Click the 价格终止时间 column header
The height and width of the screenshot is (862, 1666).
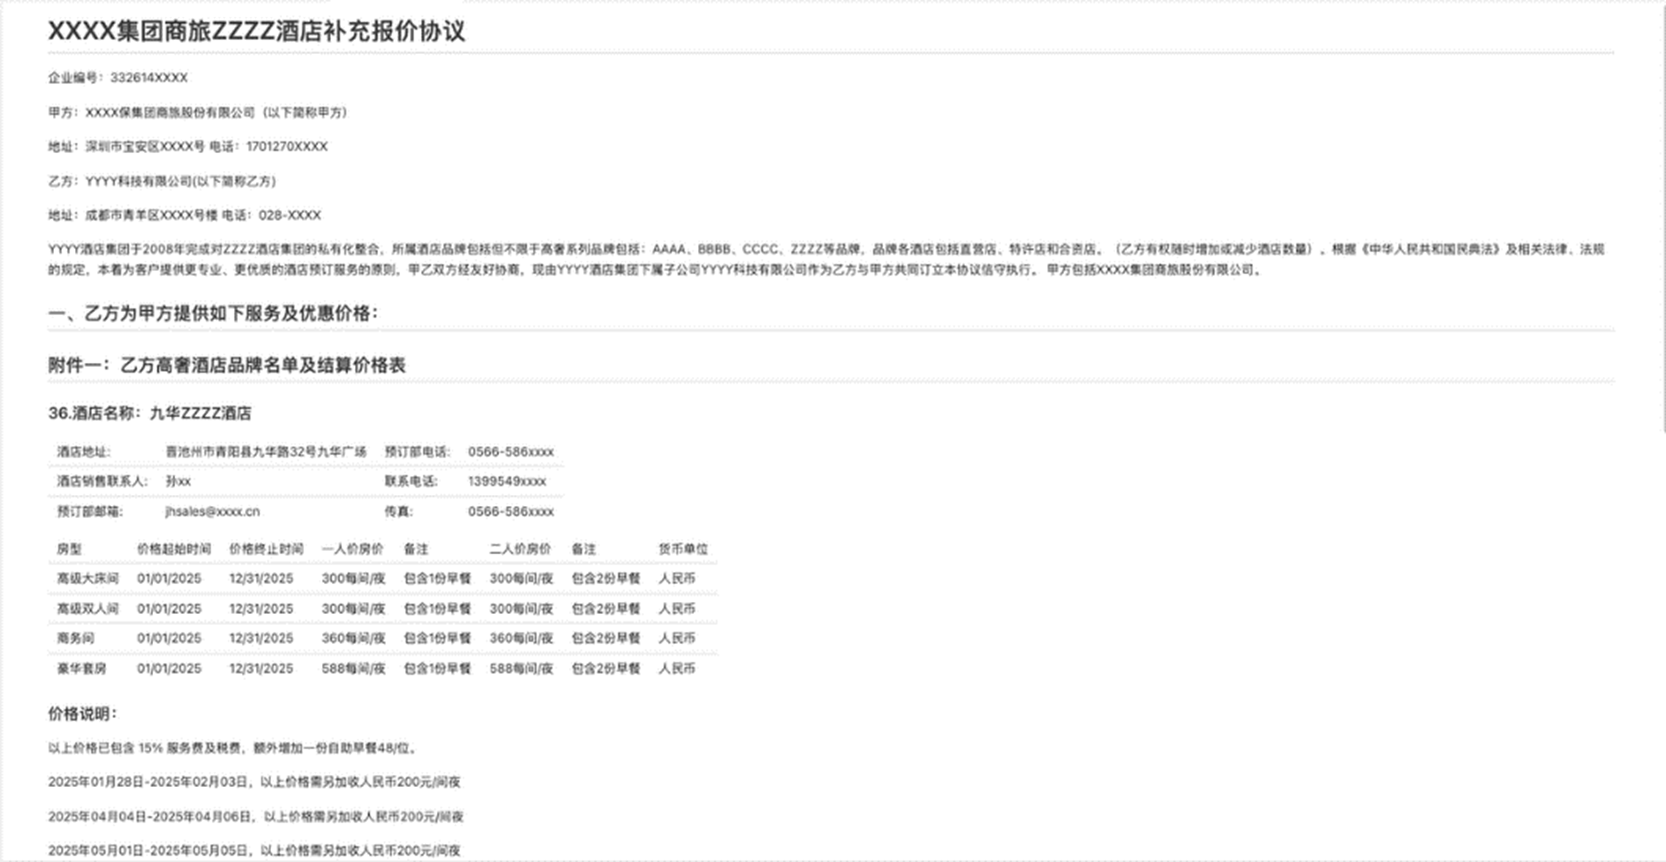click(x=266, y=549)
